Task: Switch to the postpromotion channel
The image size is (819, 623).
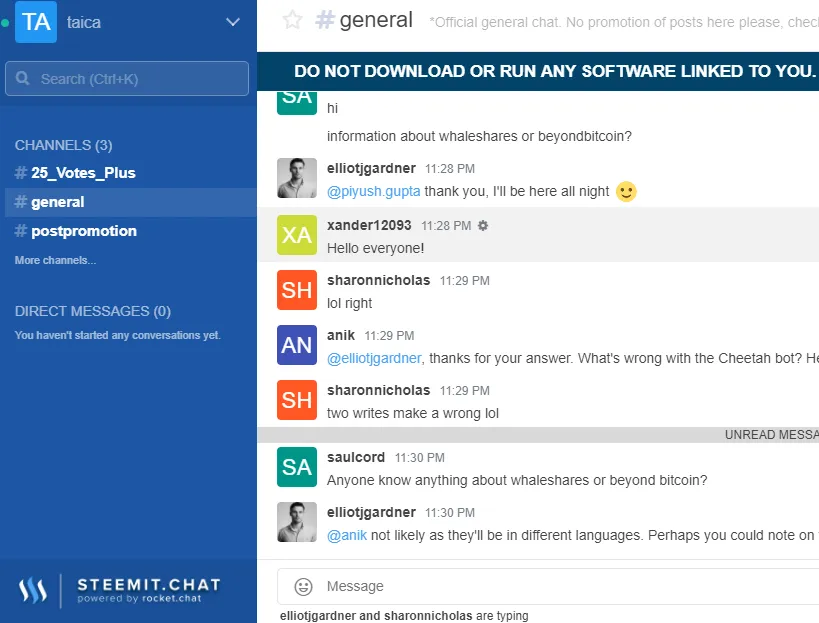Action: click(83, 231)
